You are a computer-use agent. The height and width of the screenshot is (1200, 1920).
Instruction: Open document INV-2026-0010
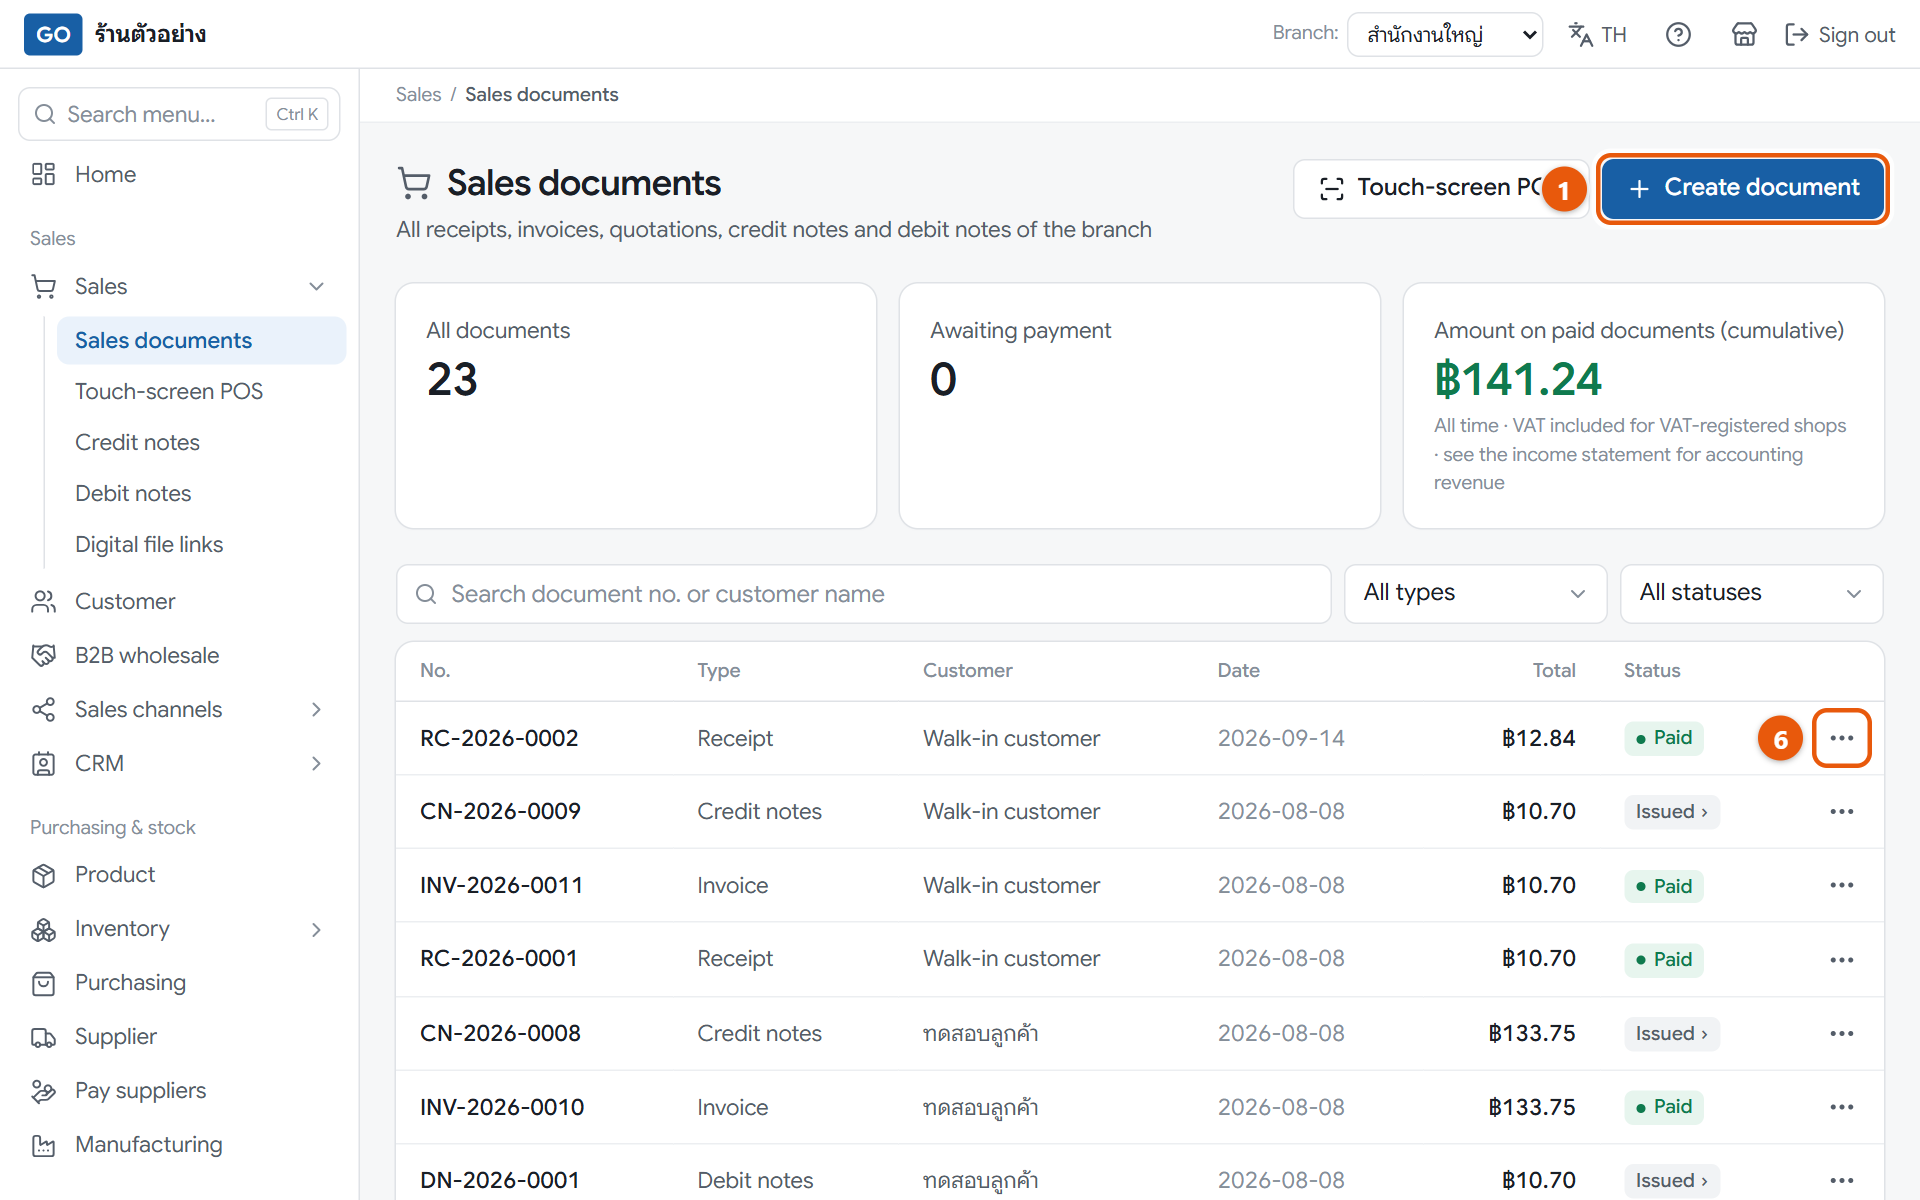pyautogui.click(x=502, y=1107)
